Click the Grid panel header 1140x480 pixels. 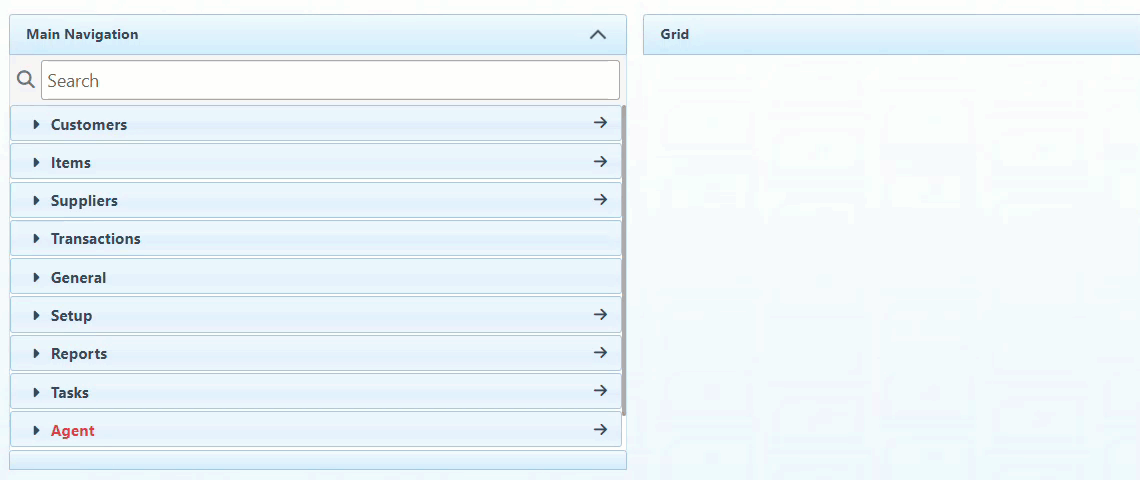coord(890,34)
